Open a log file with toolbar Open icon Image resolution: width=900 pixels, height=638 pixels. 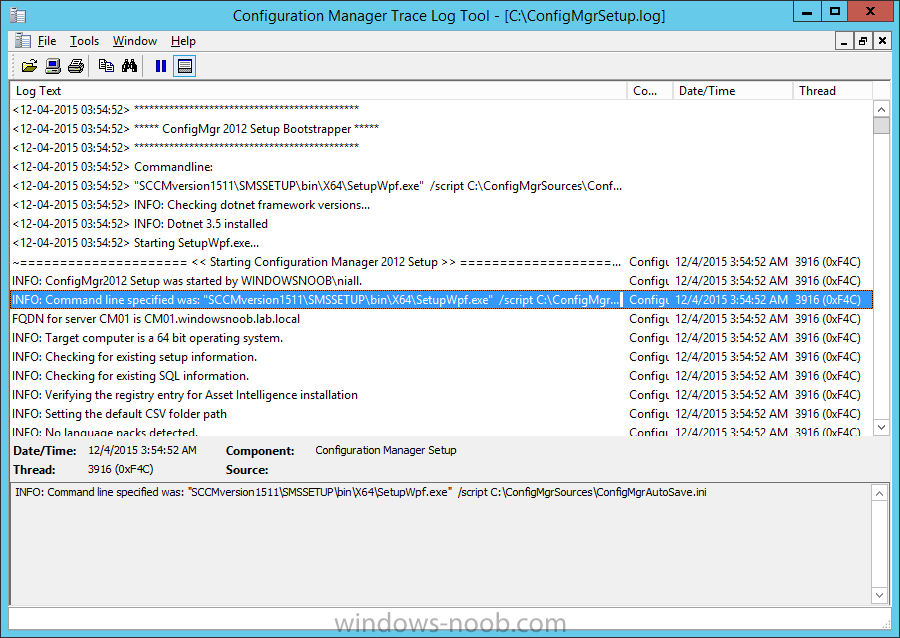click(x=29, y=66)
